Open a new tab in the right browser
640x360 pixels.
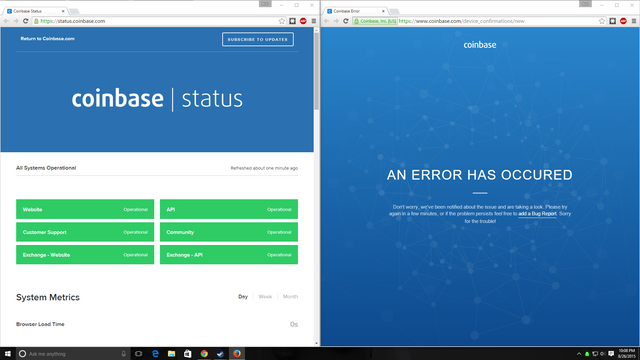pos(394,11)
